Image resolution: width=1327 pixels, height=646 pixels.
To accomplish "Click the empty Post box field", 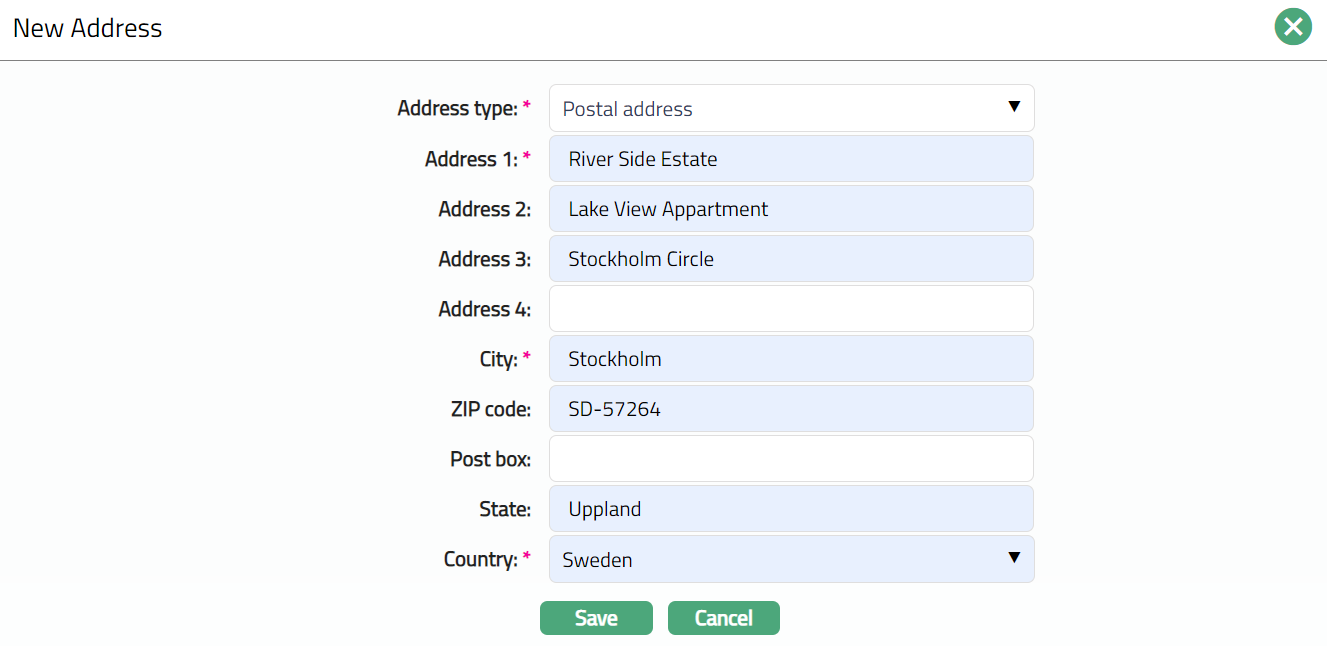I will [x=791, y=459].
